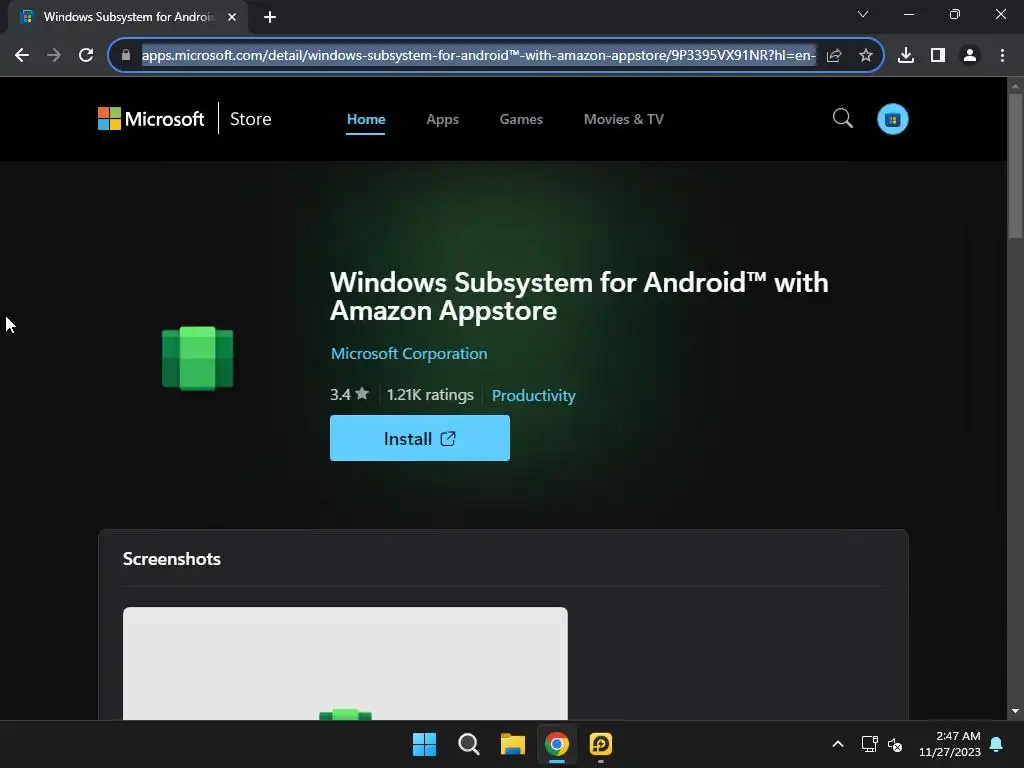Click the Screenshots section heading
Viewport: 1024px width, 768px height.
coord(172,559)
